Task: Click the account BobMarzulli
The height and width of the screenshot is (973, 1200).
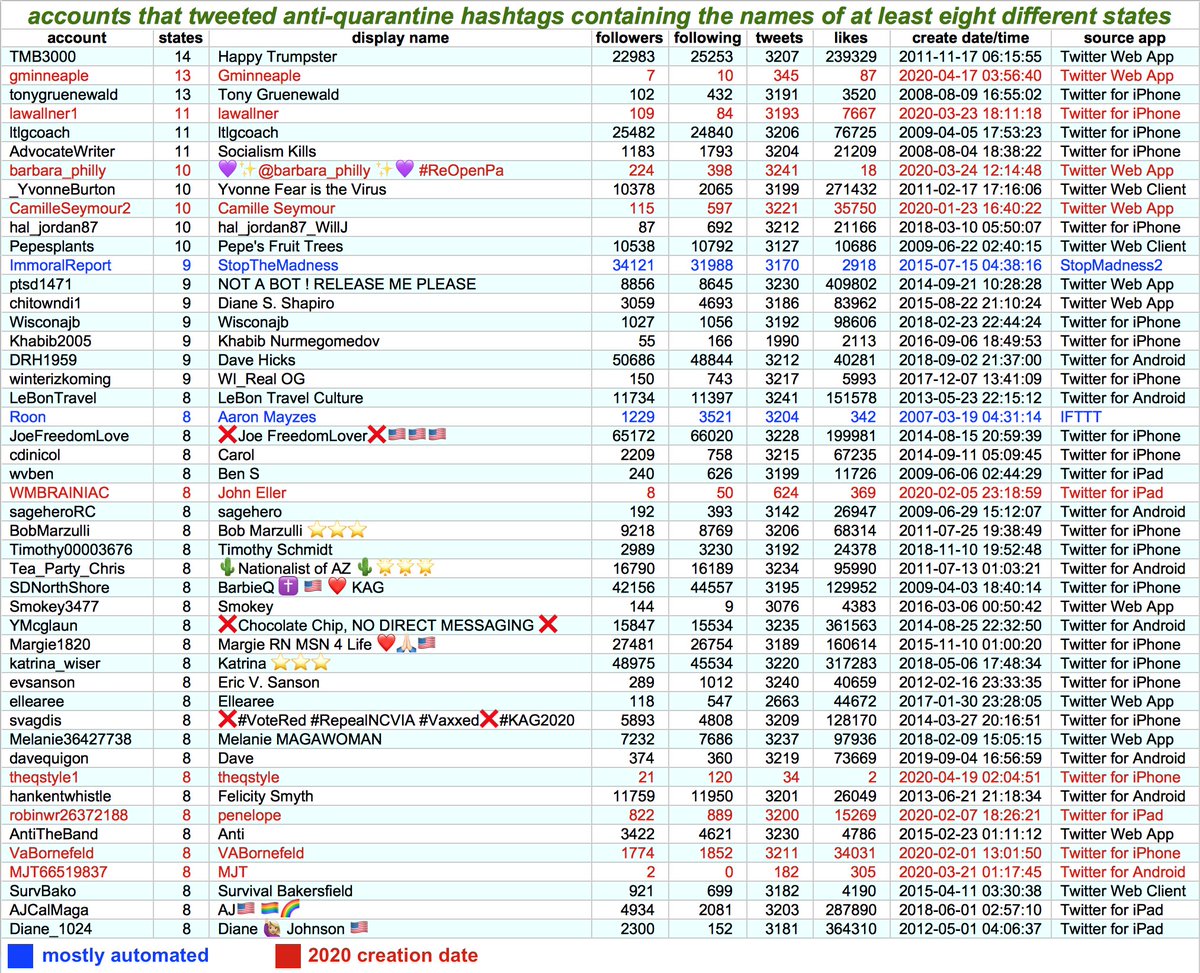Action: [x=50, y=531]
